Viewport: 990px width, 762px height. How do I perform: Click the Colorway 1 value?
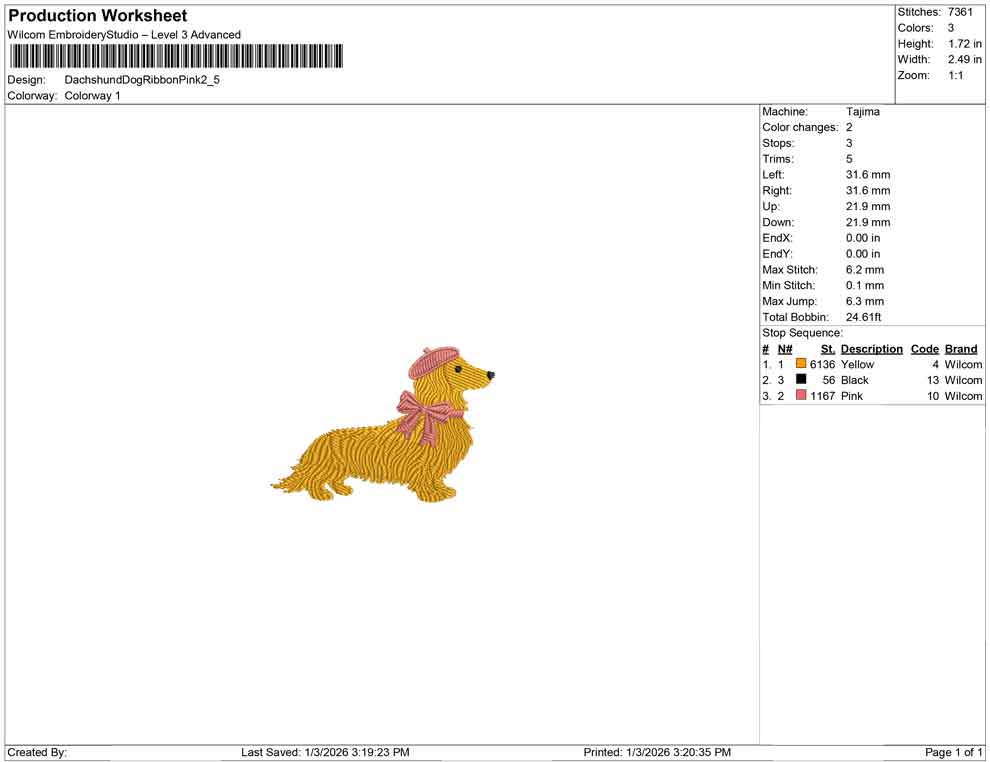[92, 96]
